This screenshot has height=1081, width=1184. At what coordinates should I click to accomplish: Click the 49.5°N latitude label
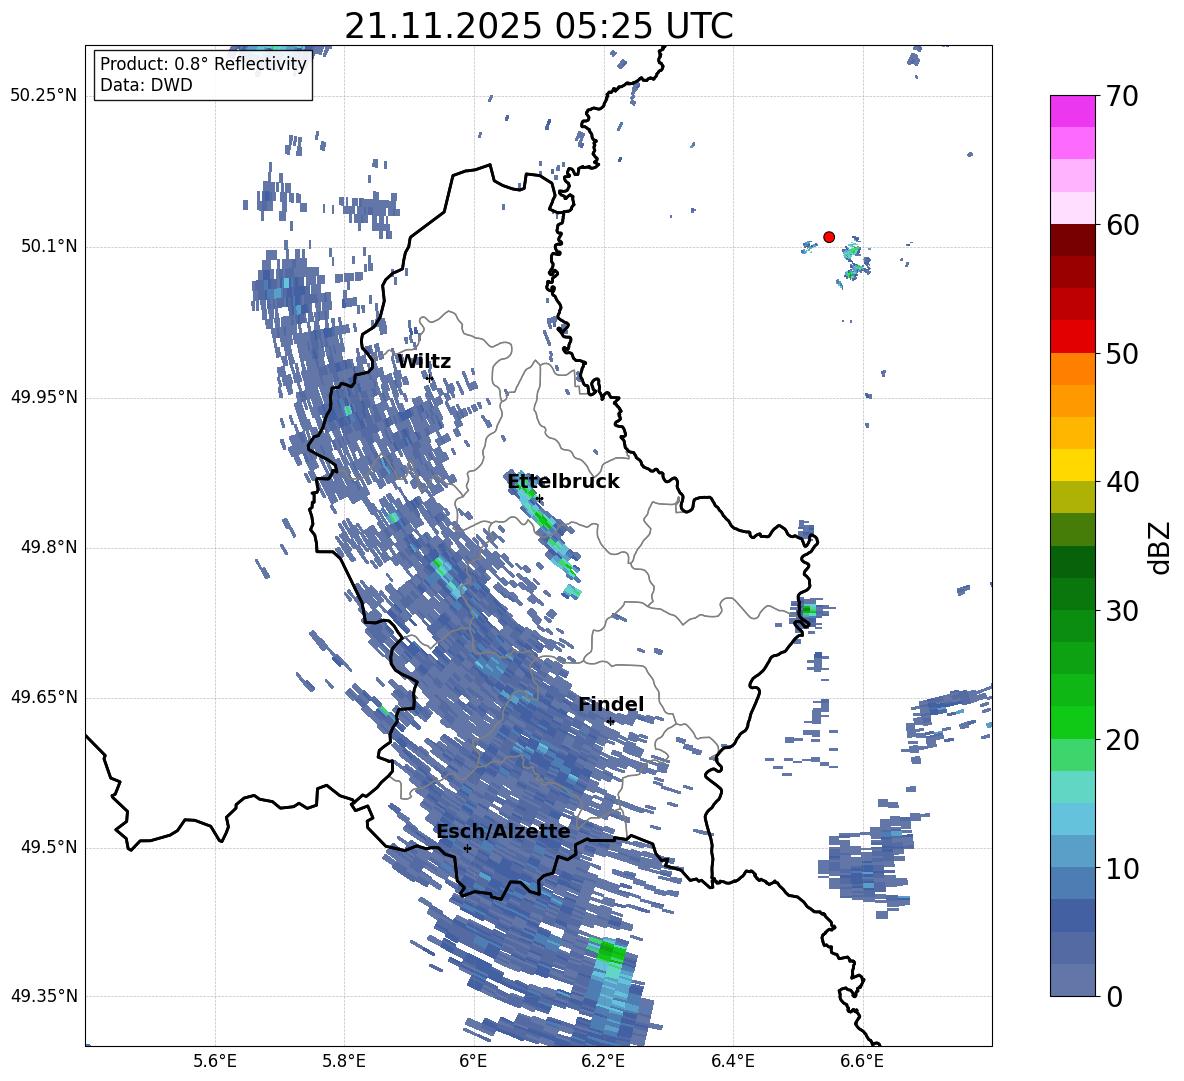[49, 847]
